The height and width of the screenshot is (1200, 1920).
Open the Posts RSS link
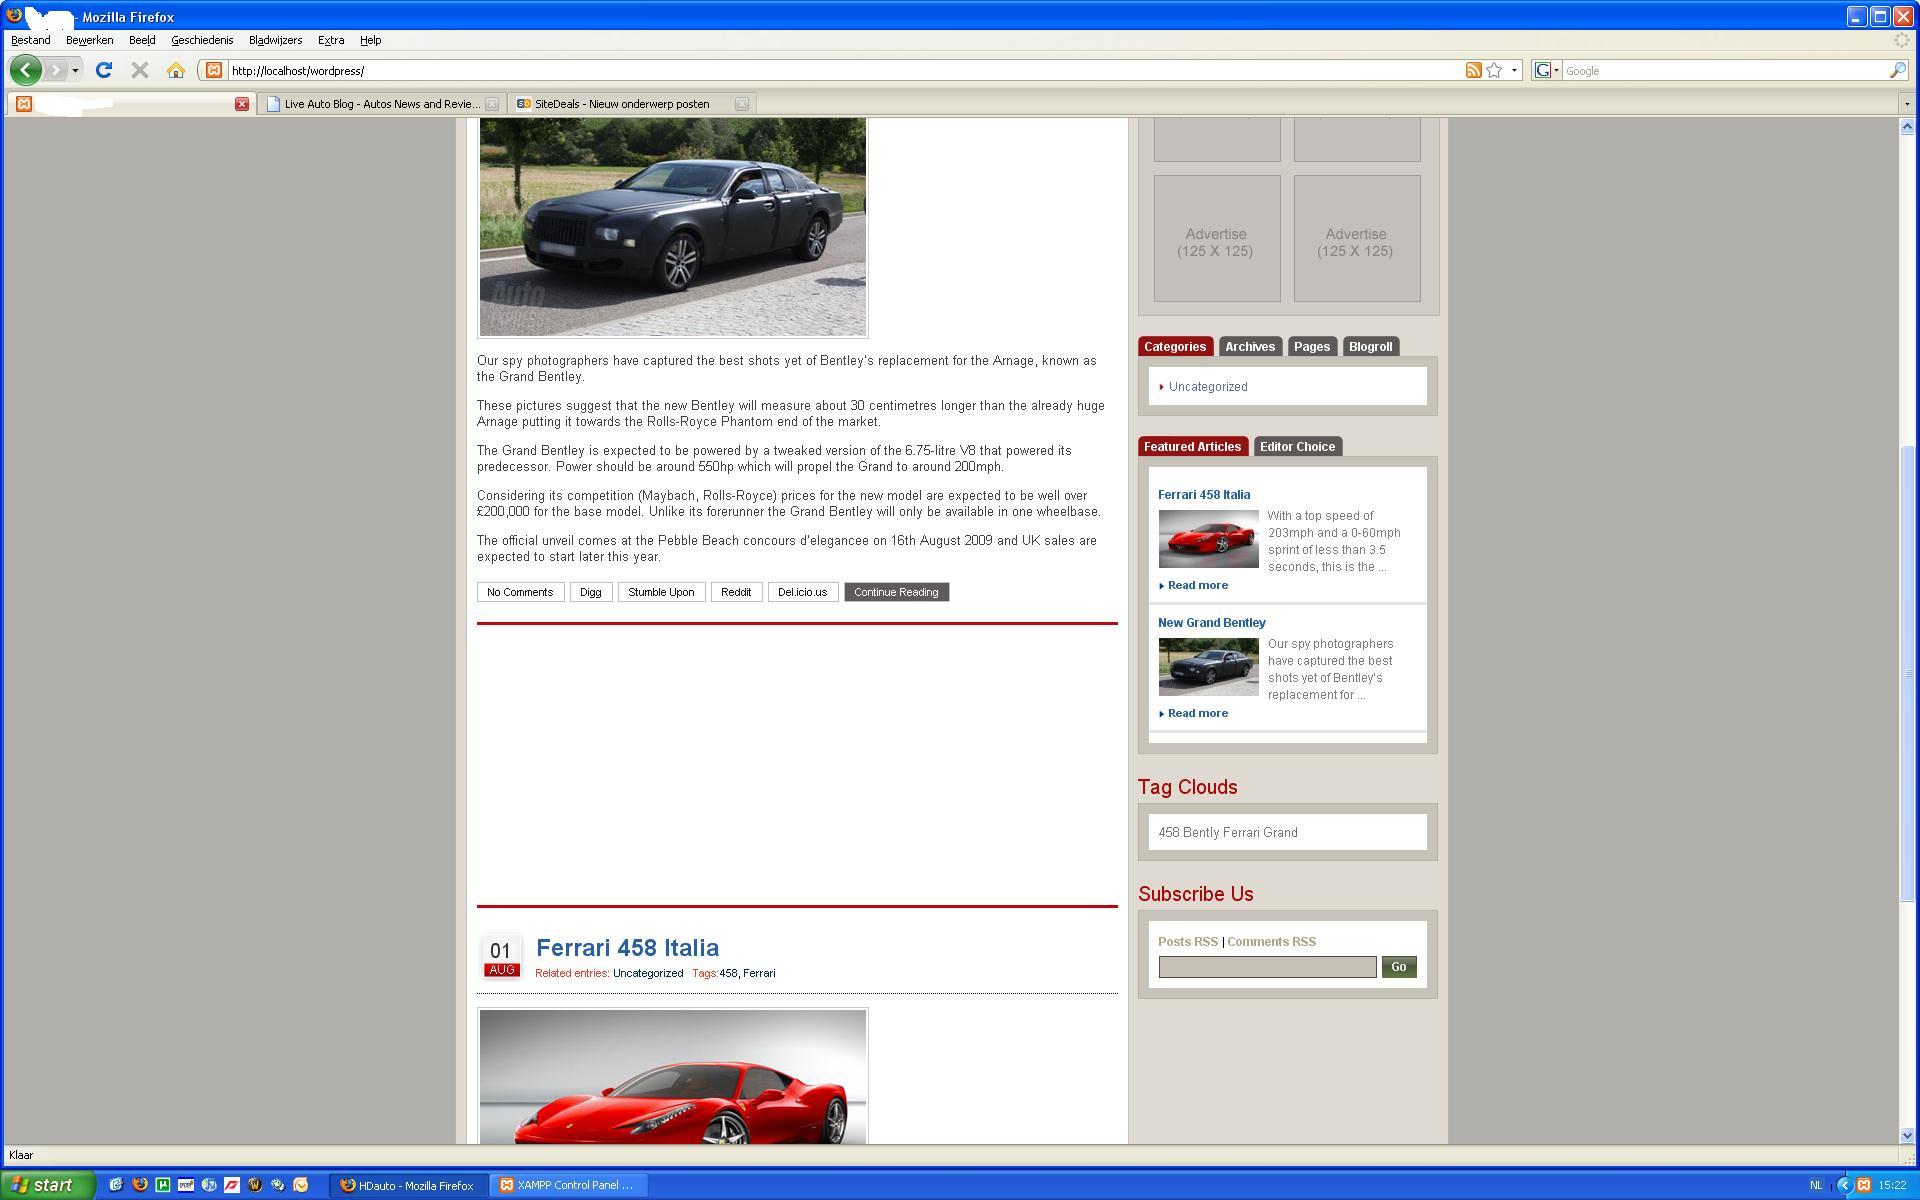pos(1188,941)
